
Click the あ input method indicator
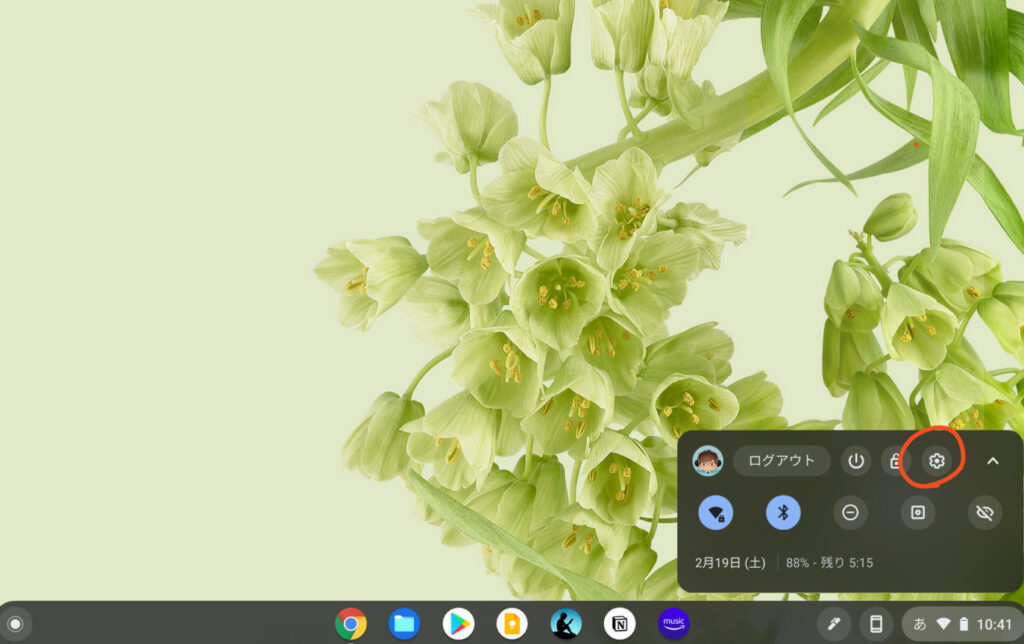click(920, 624)
